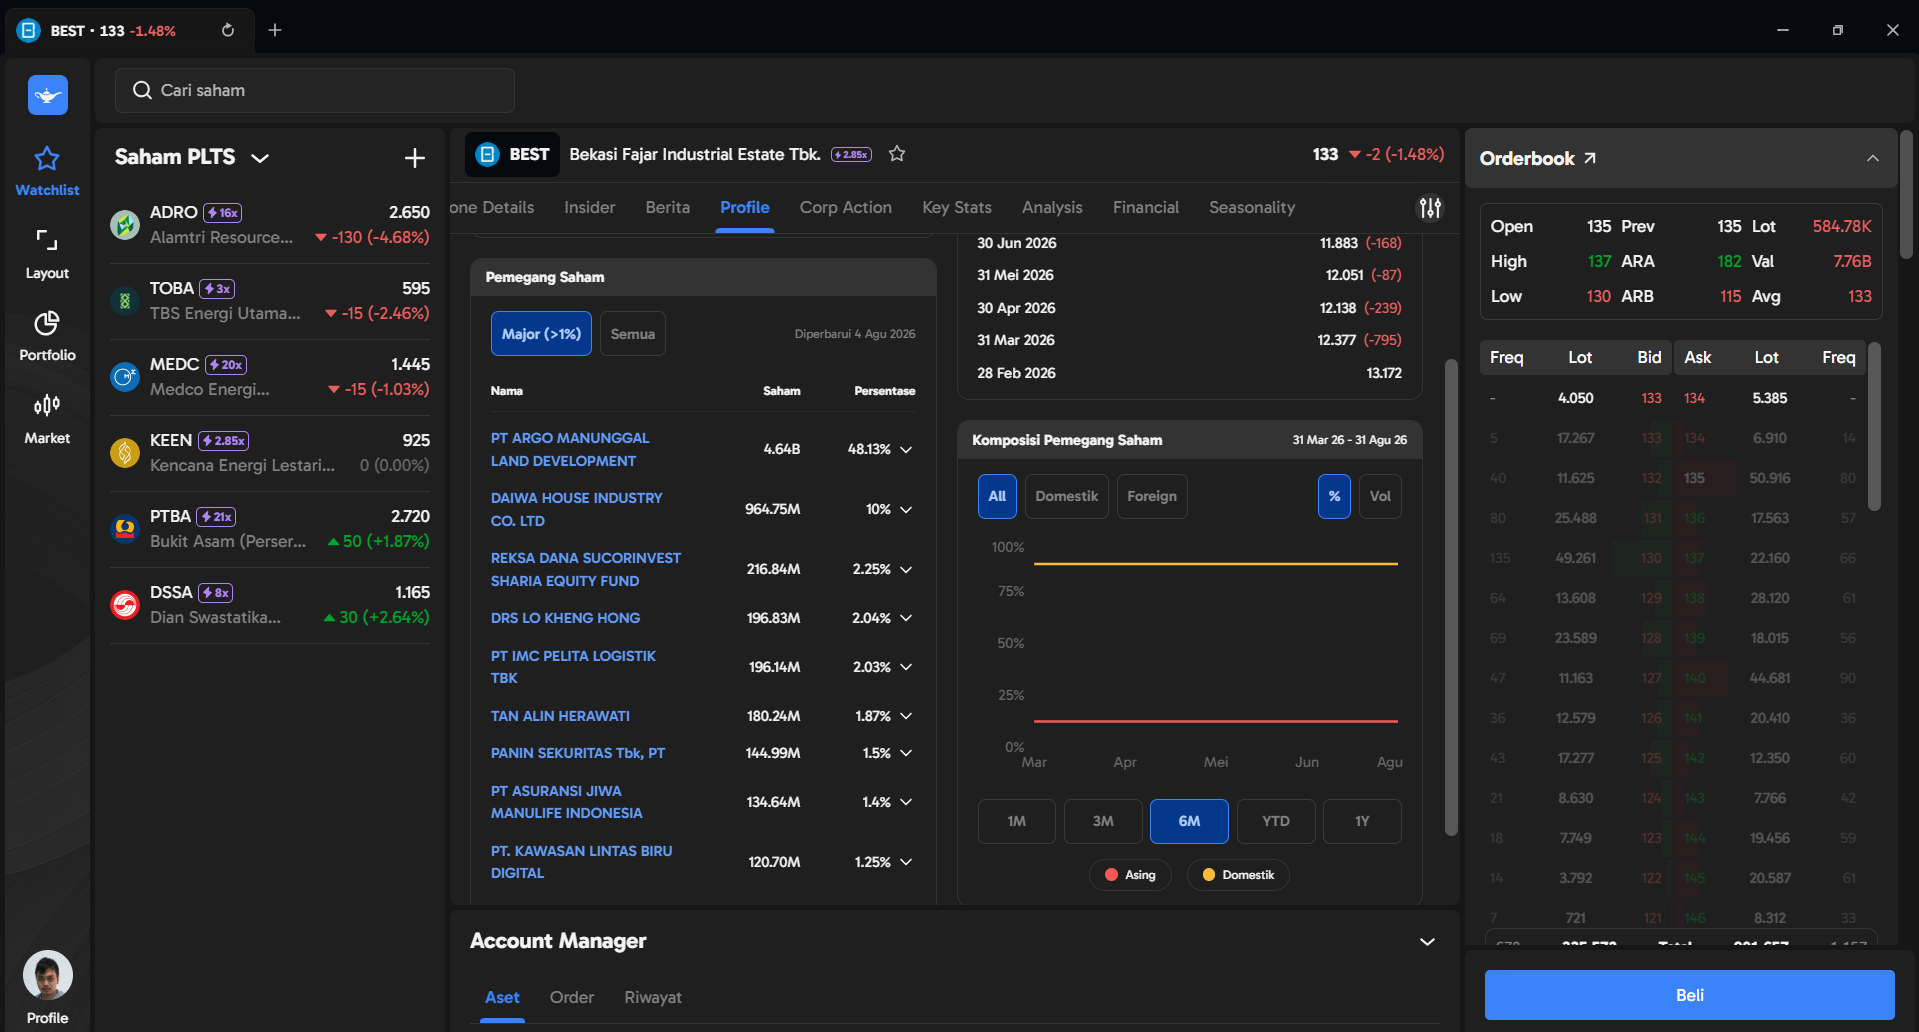Pop out the Orderbook with arrow icon

1590,158
